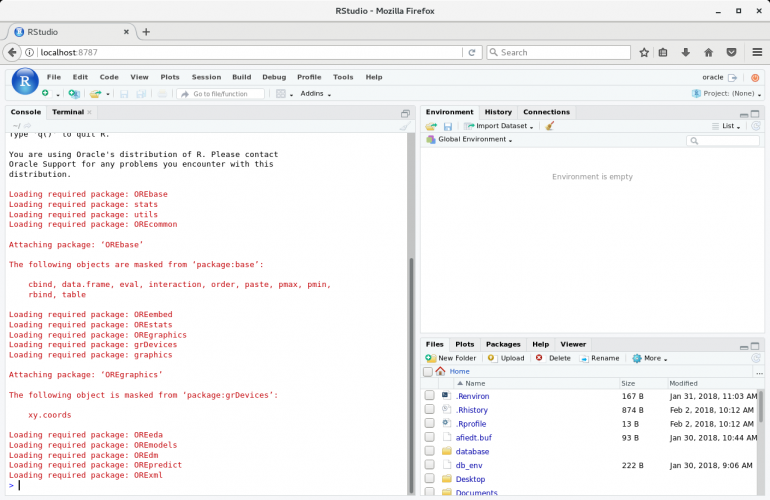Click the Save all documents icon
770x500 pixels.
(x=141, y=93)
